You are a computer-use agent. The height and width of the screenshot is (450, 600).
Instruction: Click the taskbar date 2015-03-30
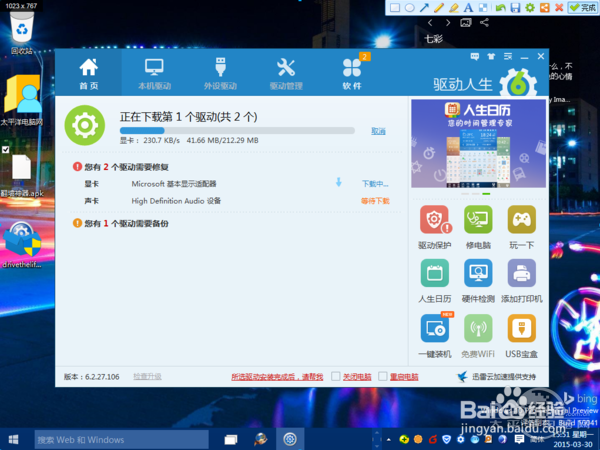coord(573,444)
